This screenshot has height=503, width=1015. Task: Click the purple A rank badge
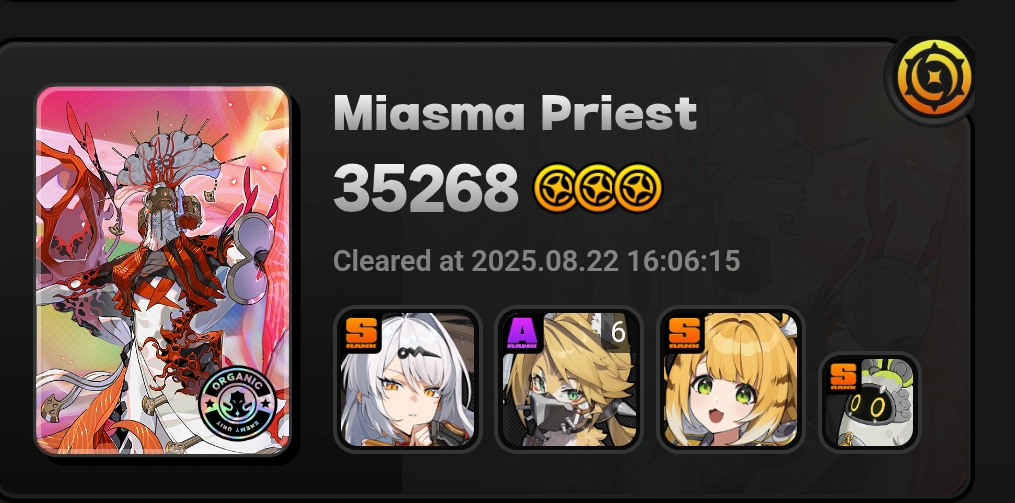pyautogui.click(x=523, y=334)
